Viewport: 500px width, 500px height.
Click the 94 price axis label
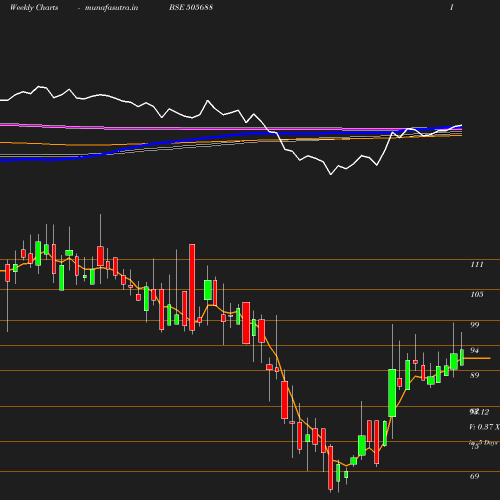click(474, 350)
